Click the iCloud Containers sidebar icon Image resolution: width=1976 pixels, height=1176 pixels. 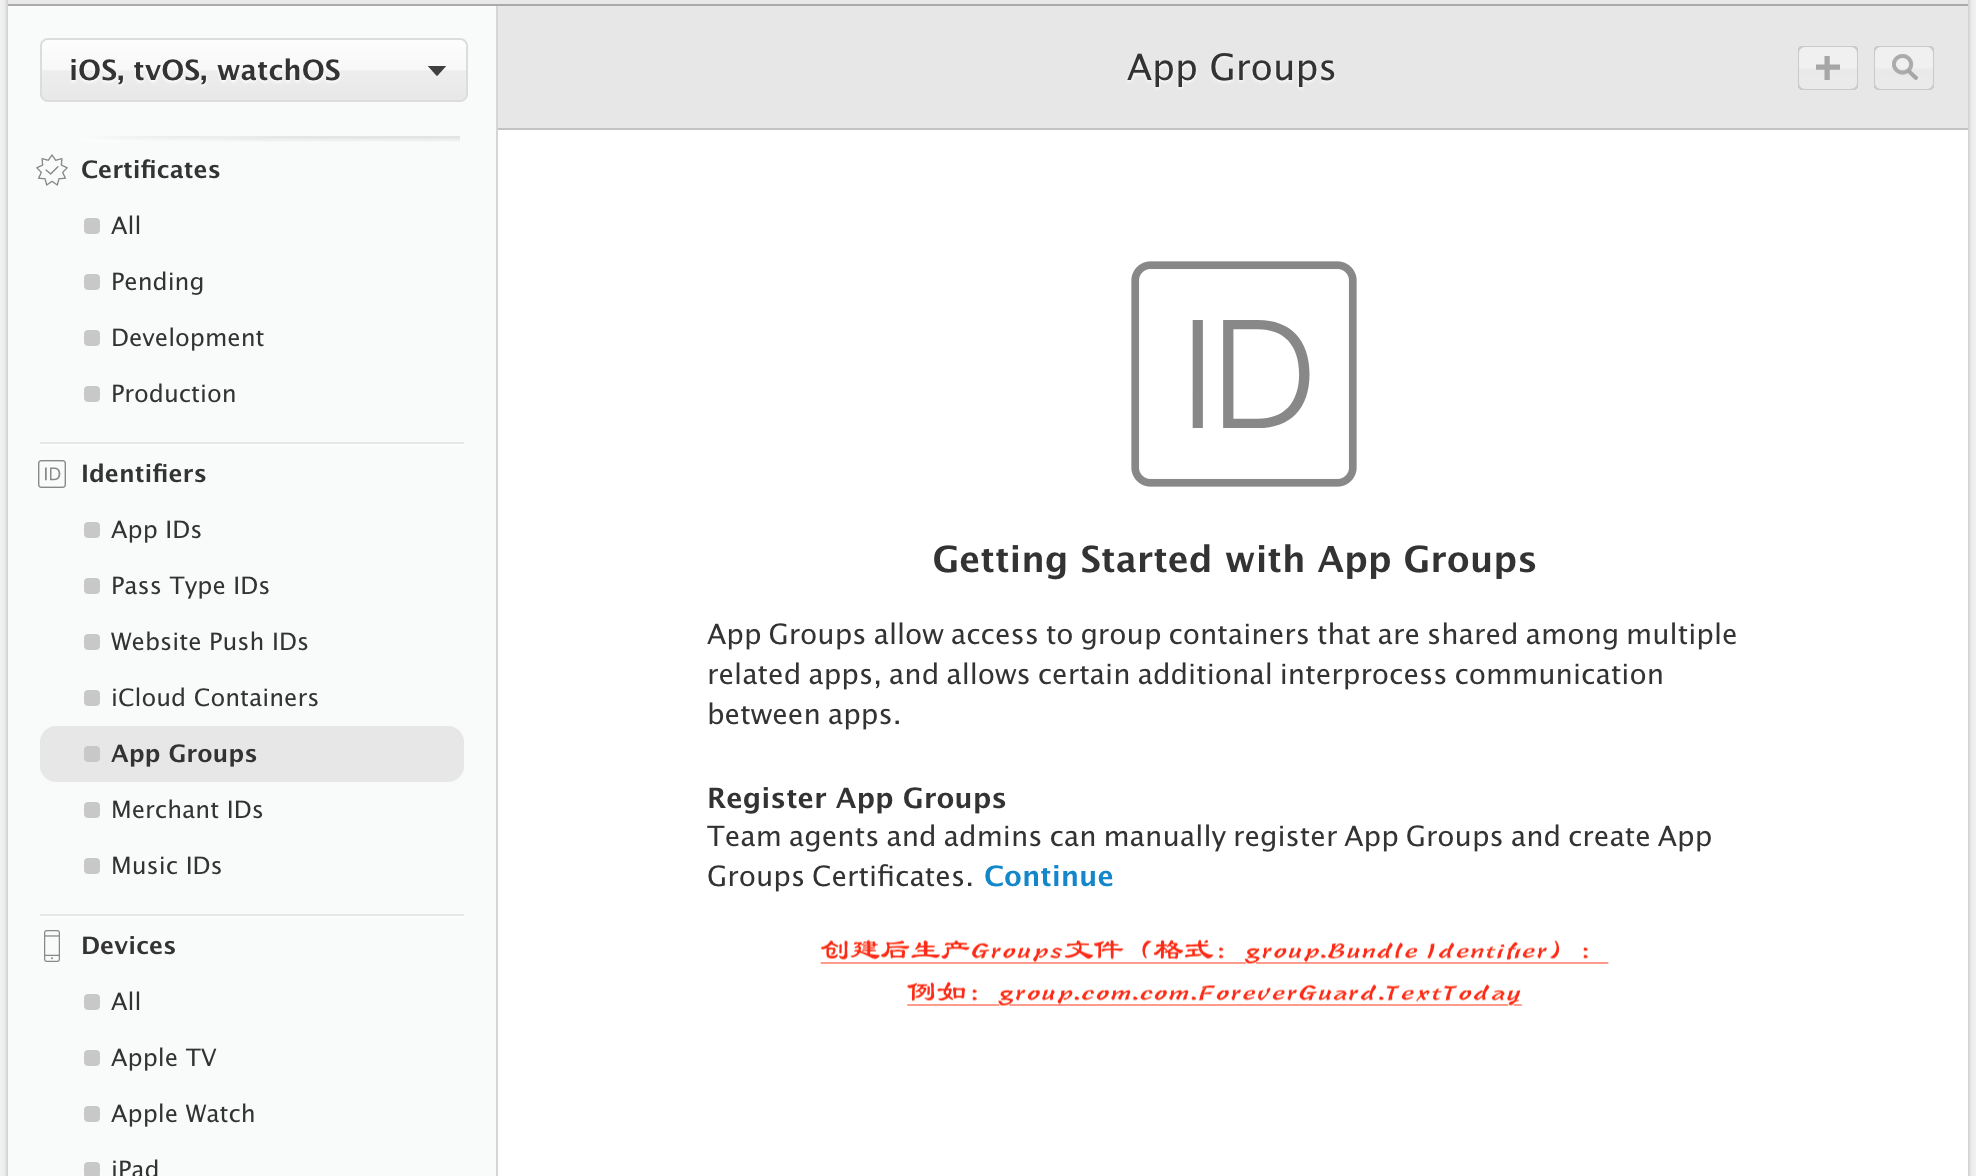click(x=90, y=697)
